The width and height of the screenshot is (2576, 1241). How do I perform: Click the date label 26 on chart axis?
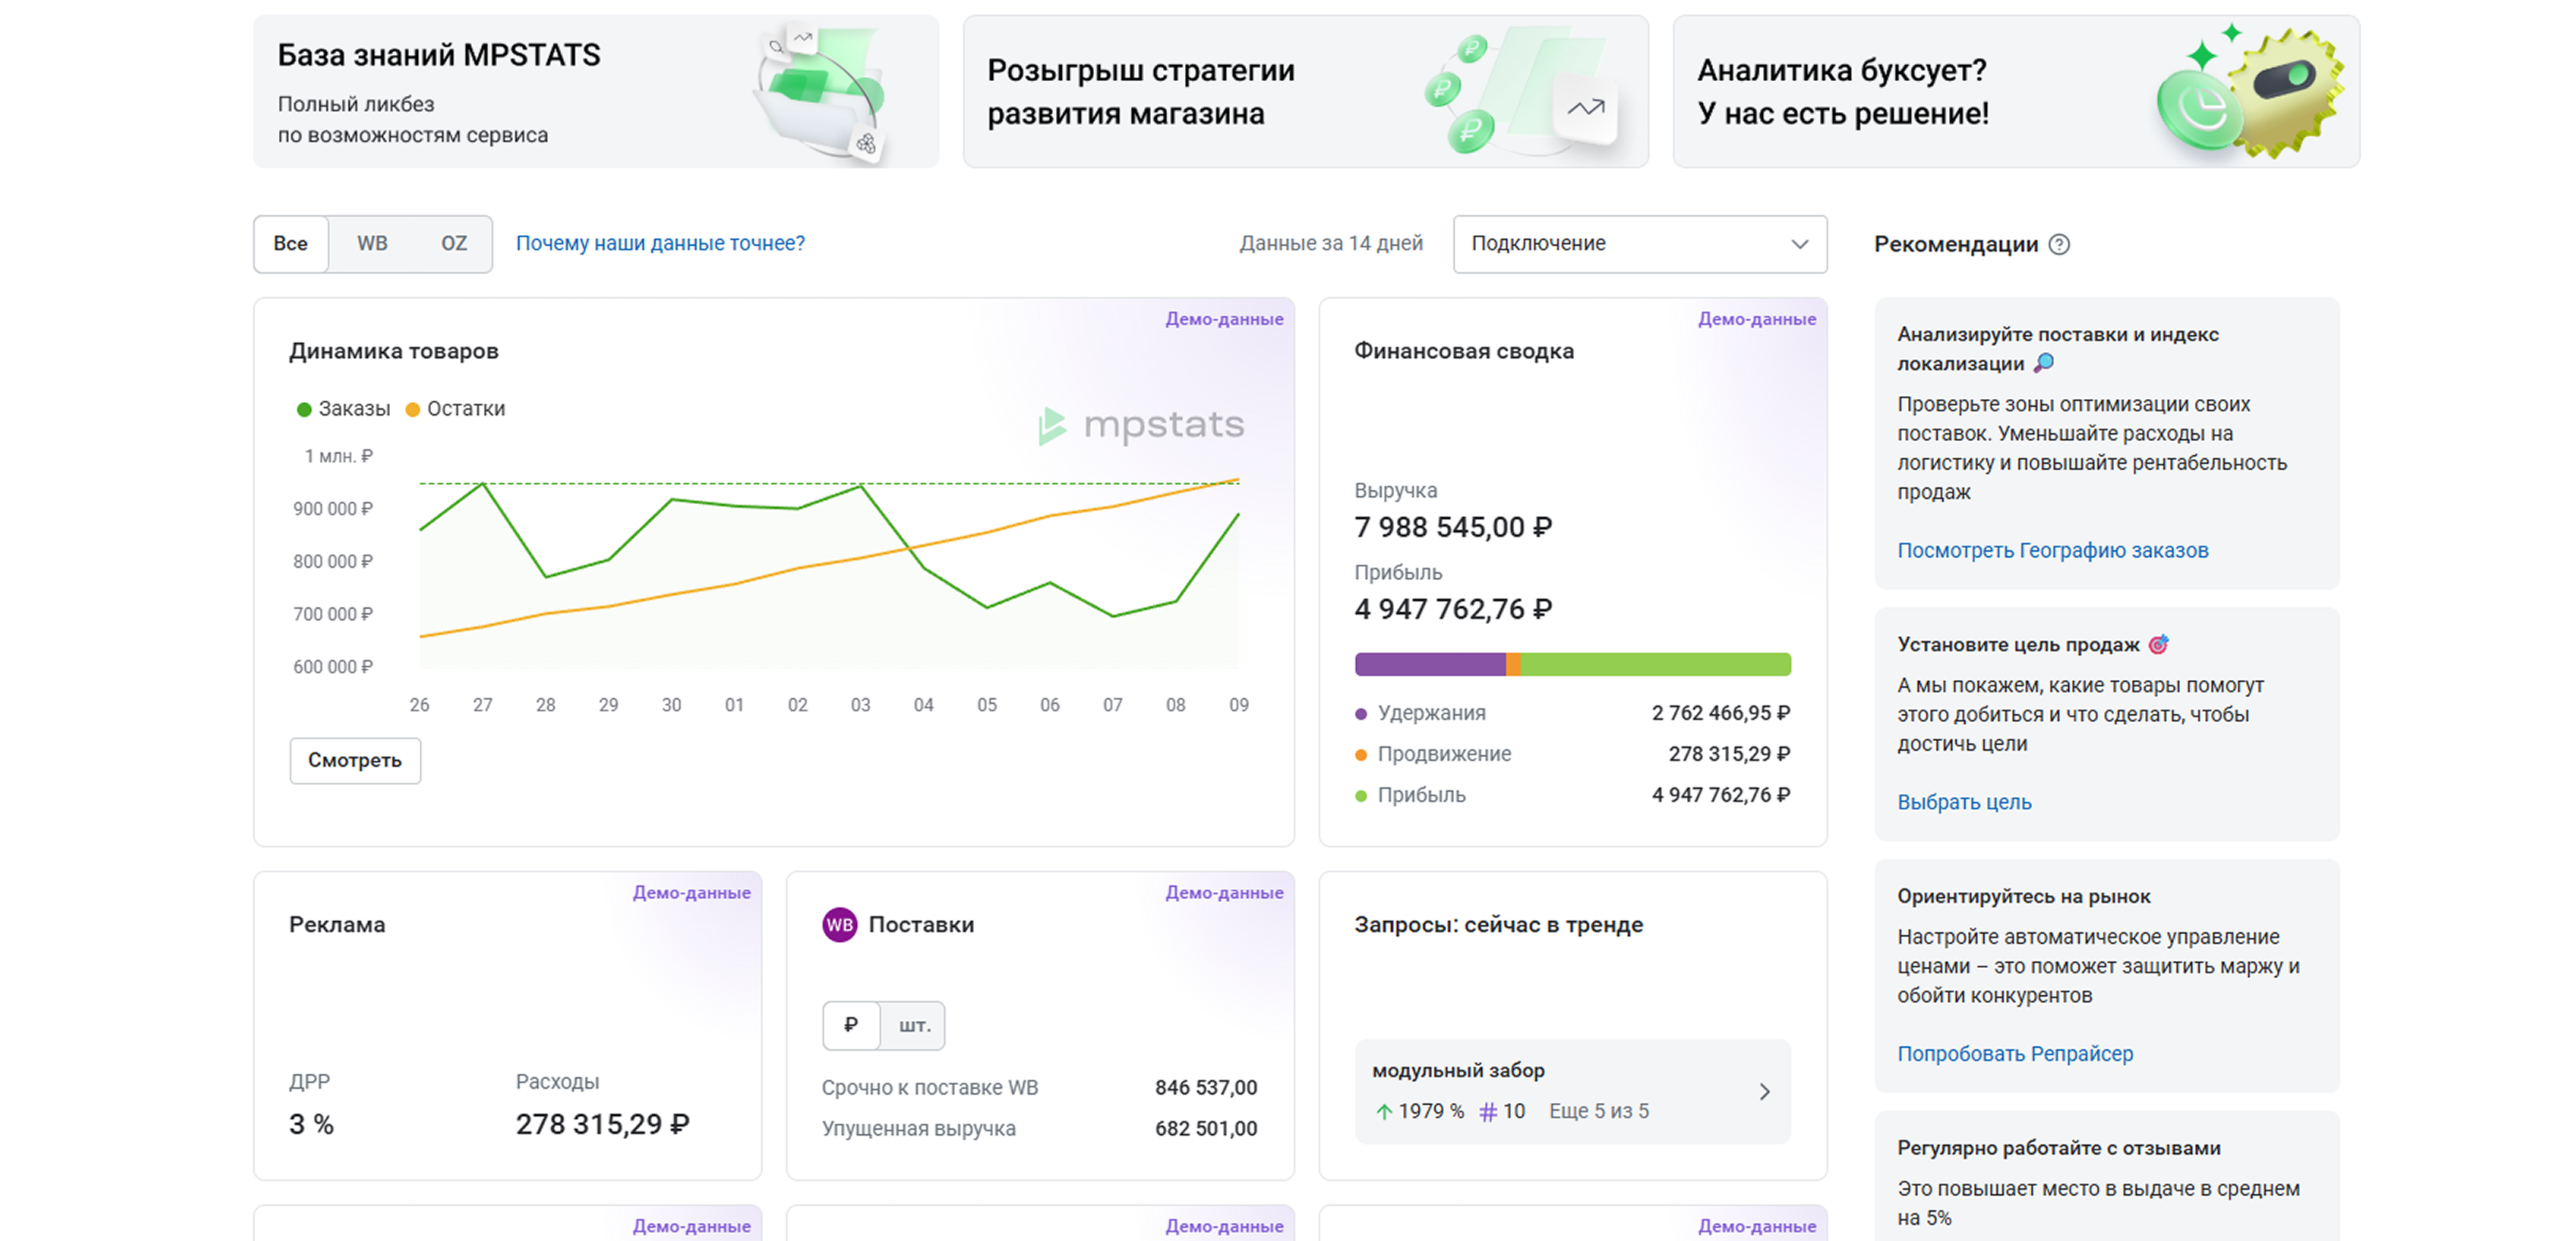pyautogui.click(x=419, y=705)
